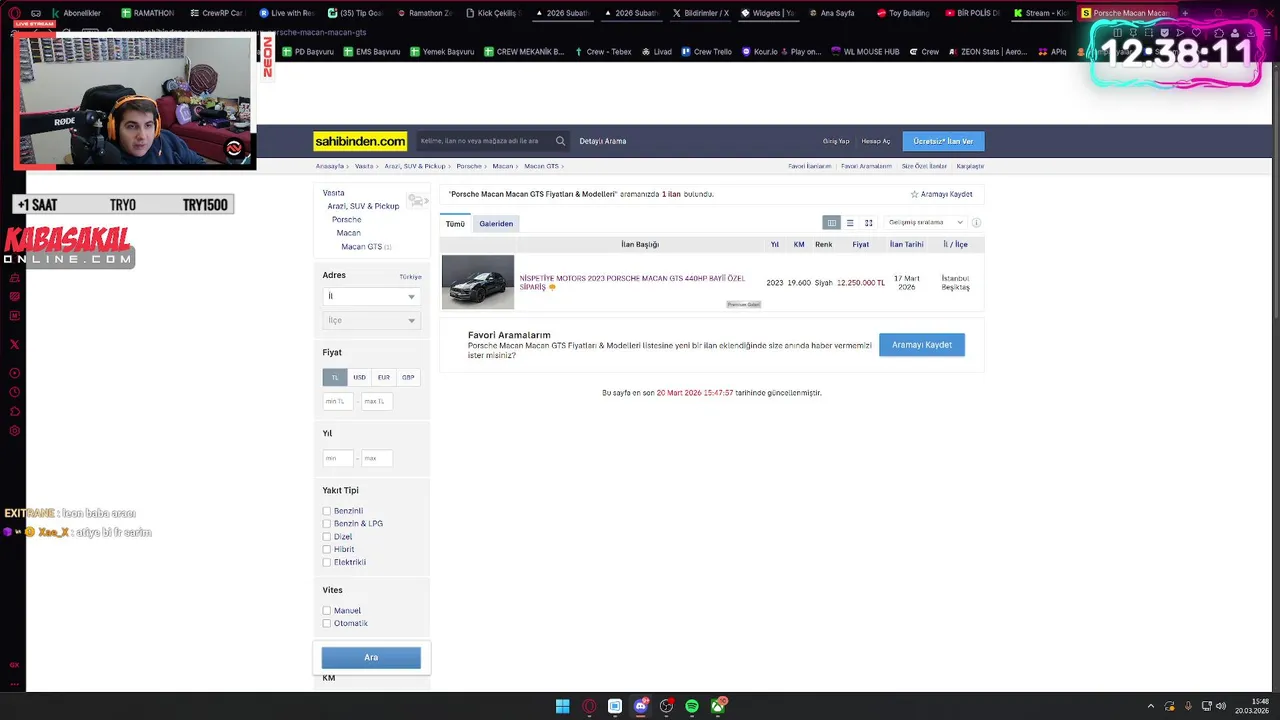
Task: Click Giriş Yap link
Action: [x=836, y=141]
